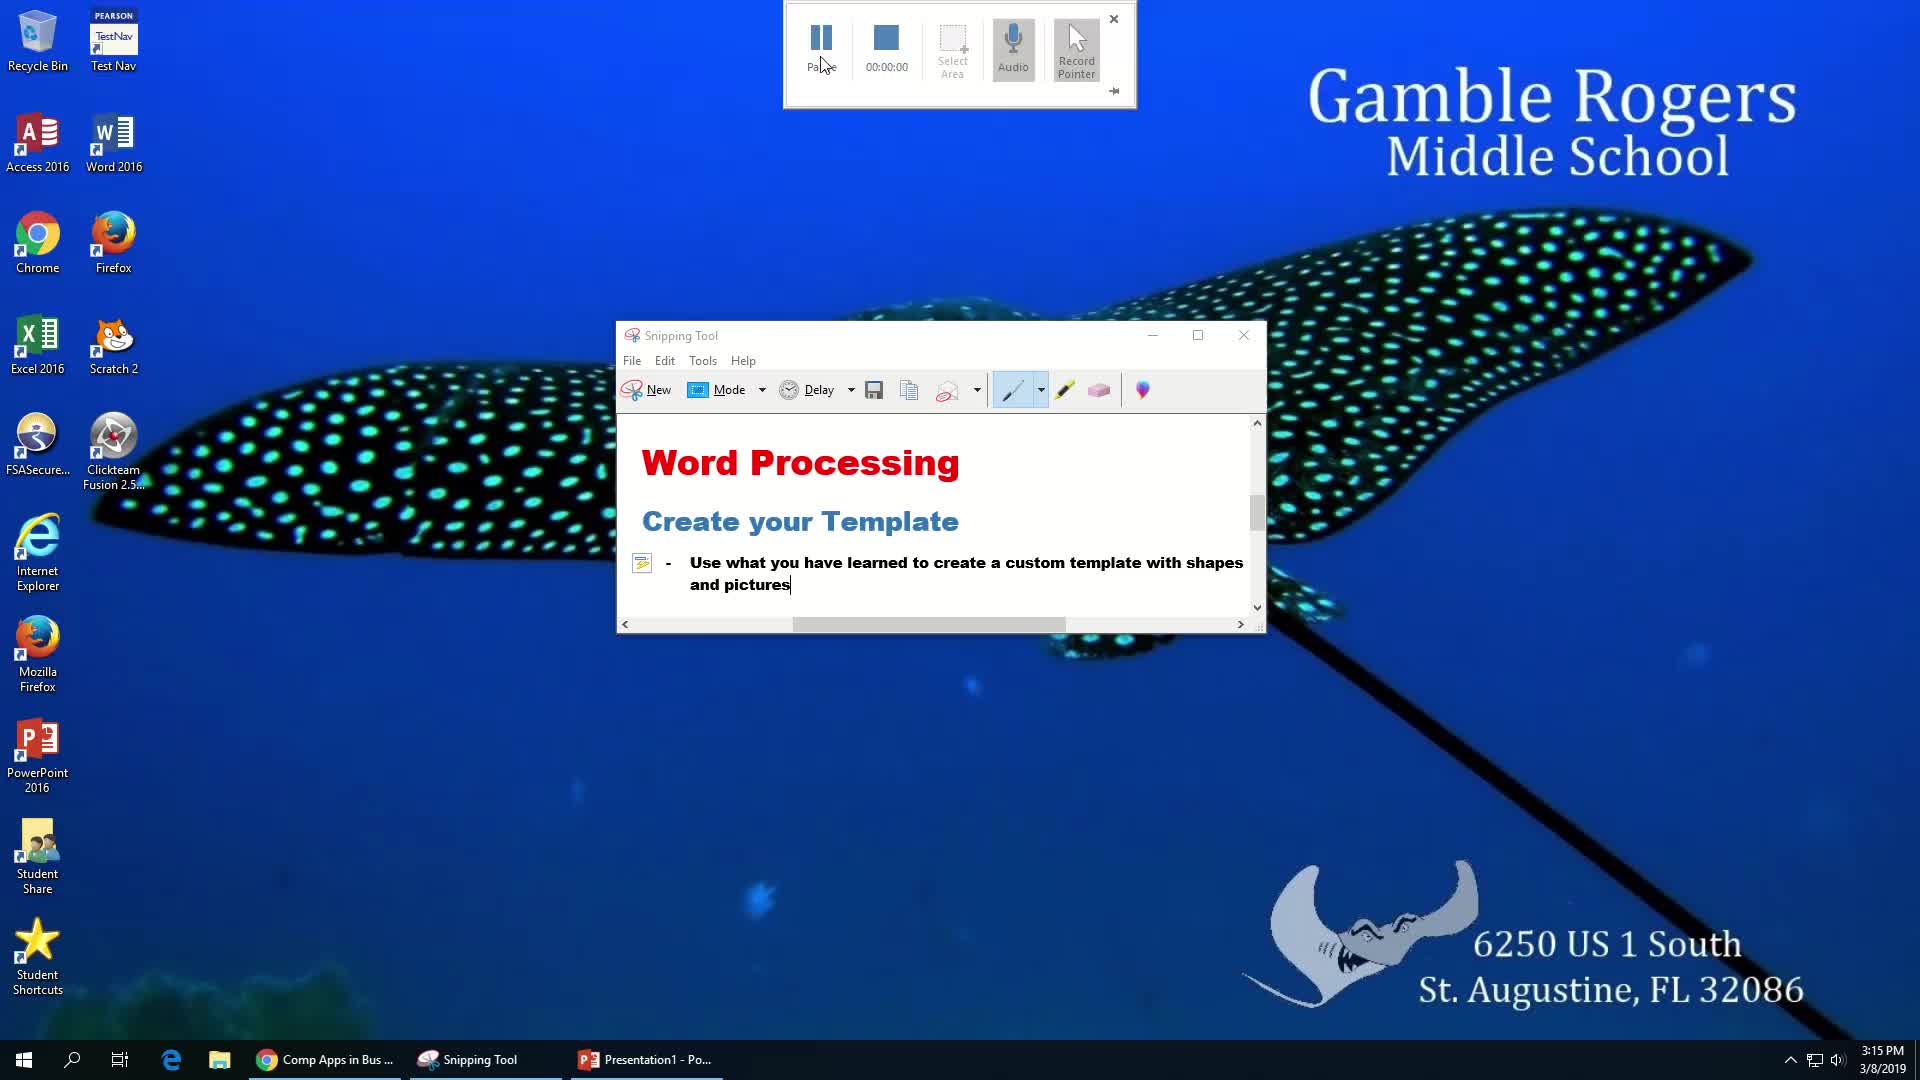
Task: Open the Tools menu in Snipping Tool
Action: (x=703, y=360)
